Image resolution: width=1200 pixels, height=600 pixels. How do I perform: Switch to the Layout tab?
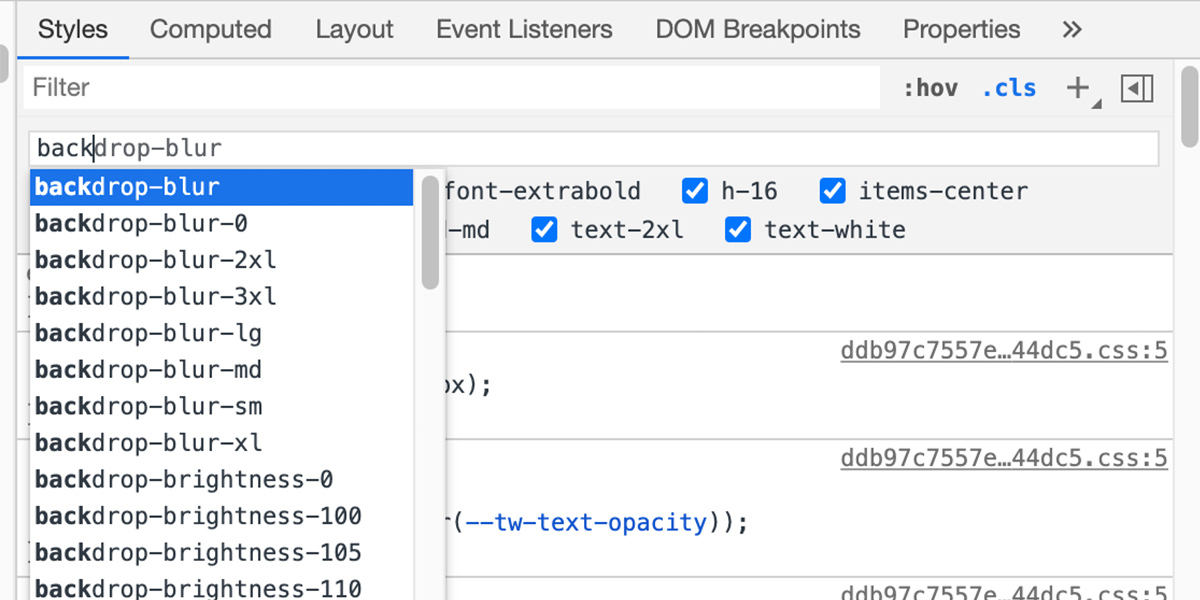pyautogui.click(x=353, y=29)
